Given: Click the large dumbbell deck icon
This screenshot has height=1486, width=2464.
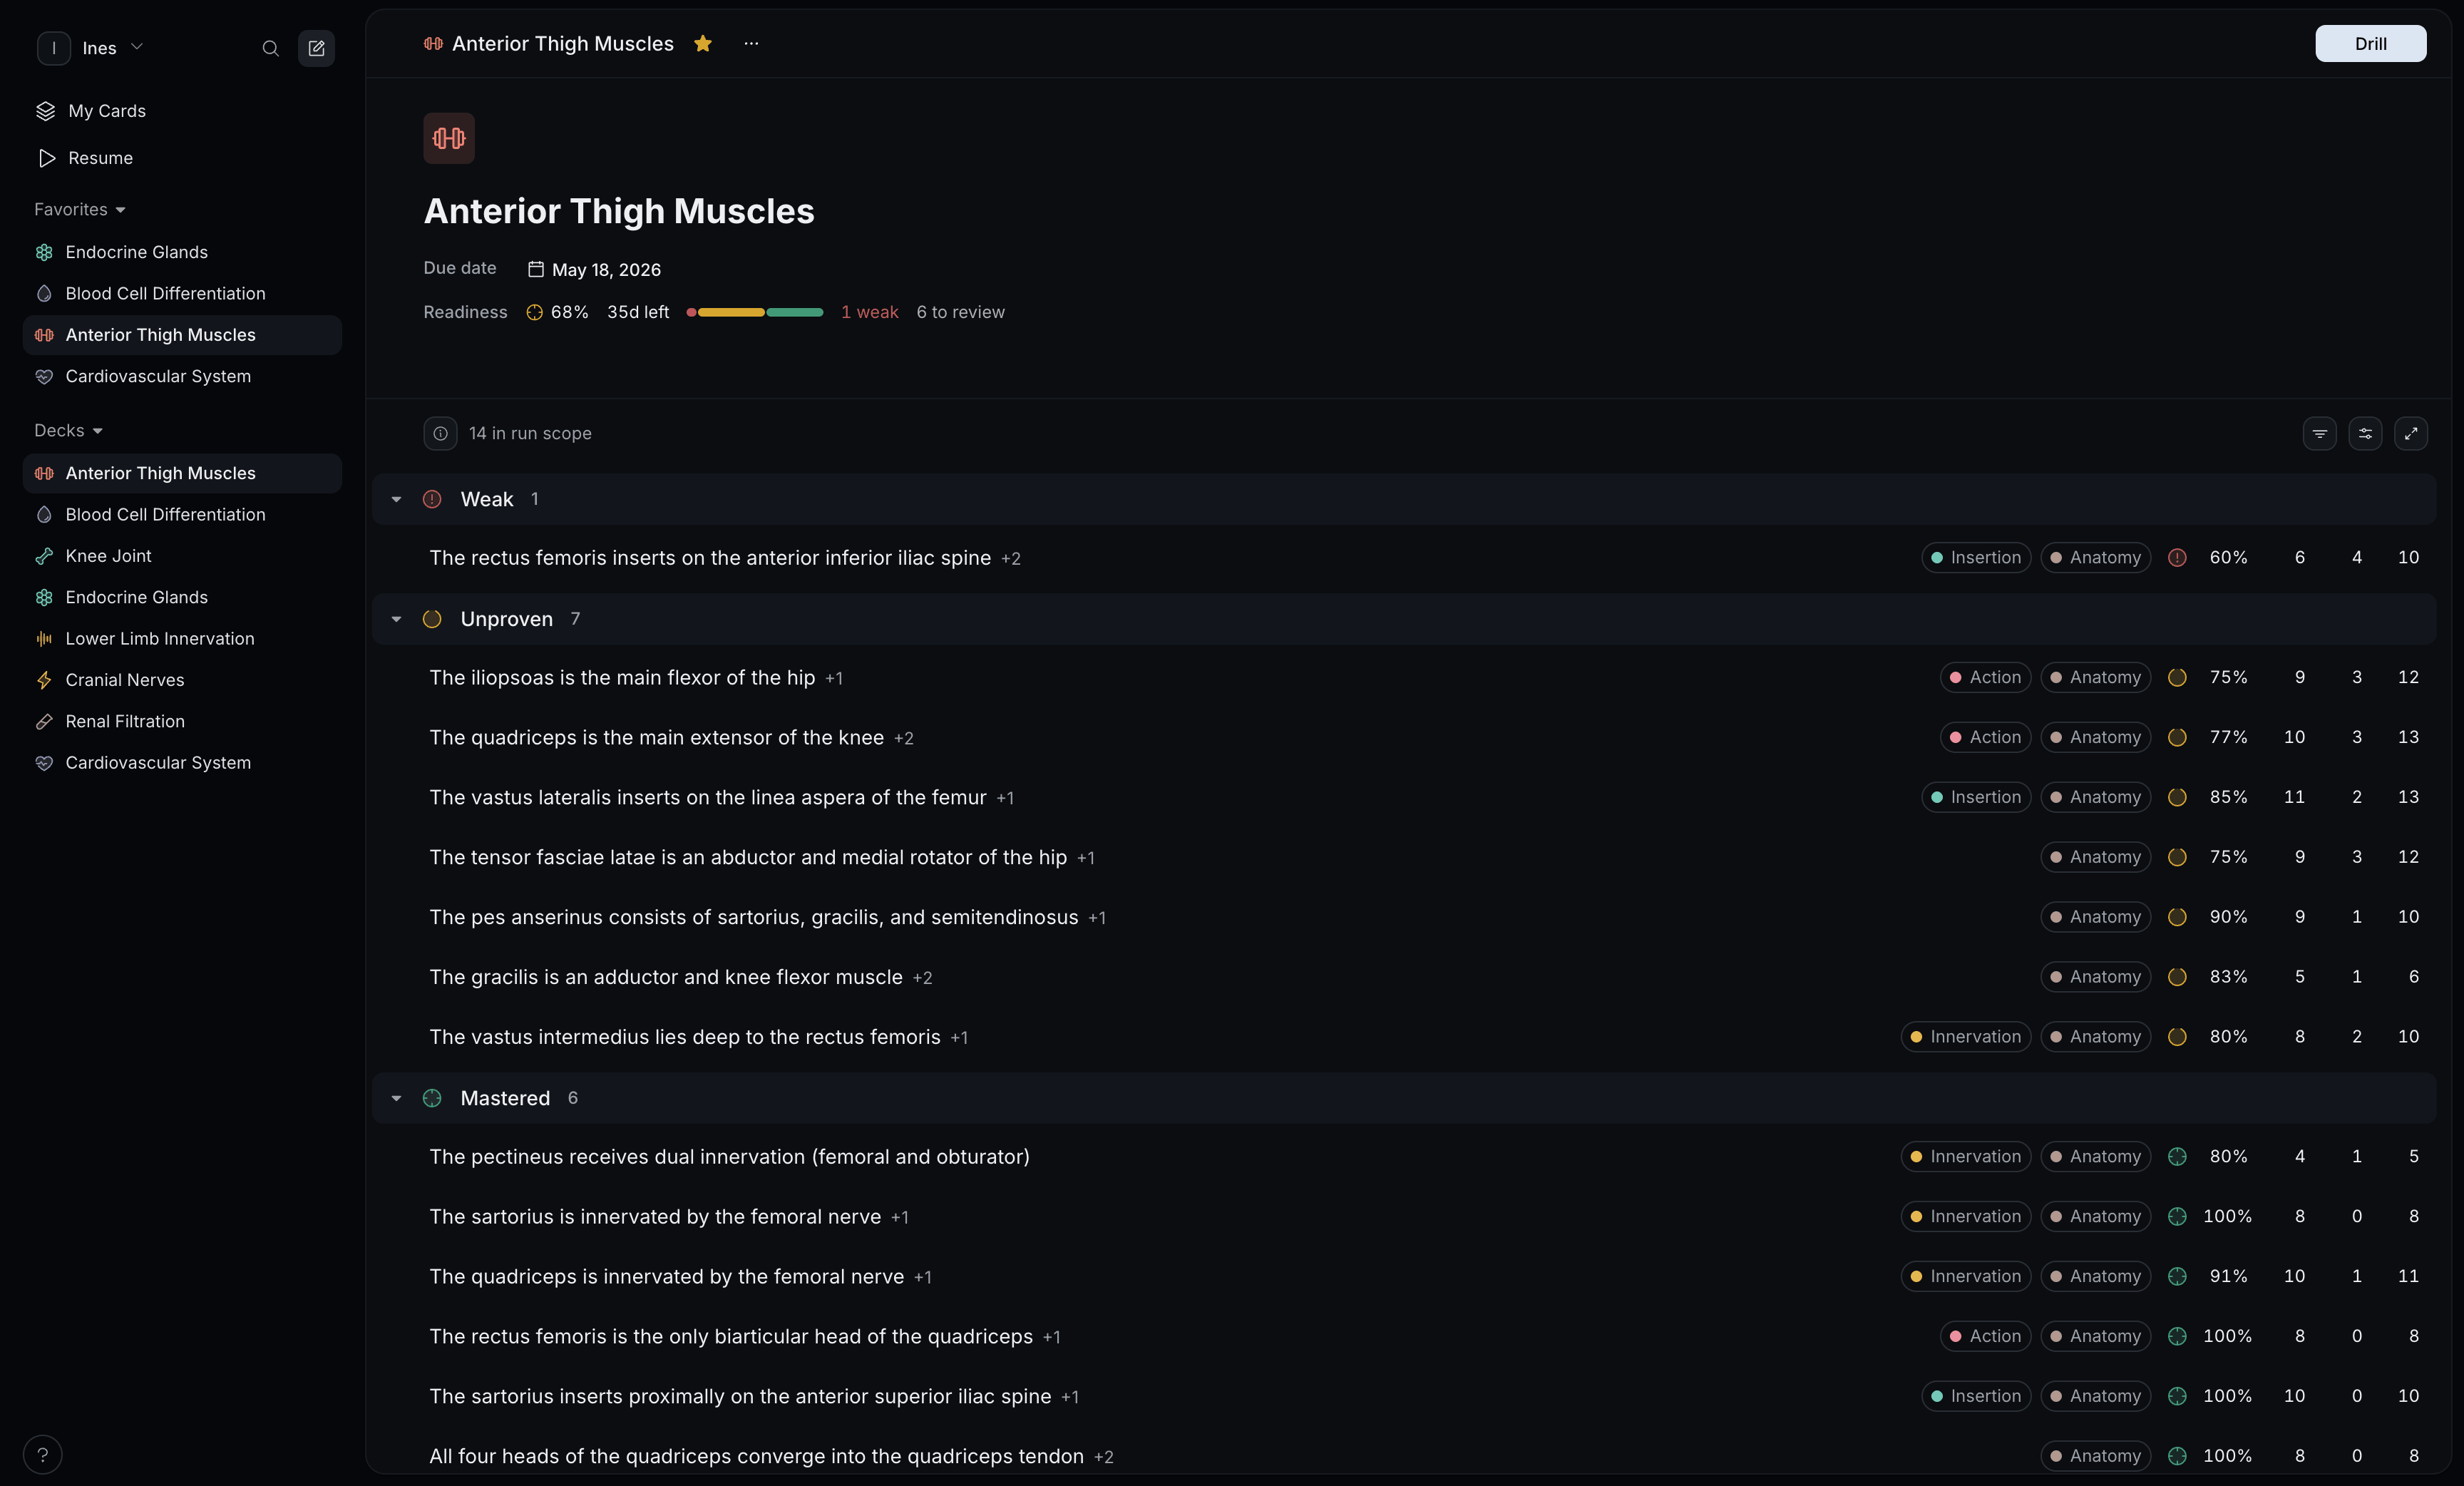Looking at the screenshot, I should click(448, 138).
